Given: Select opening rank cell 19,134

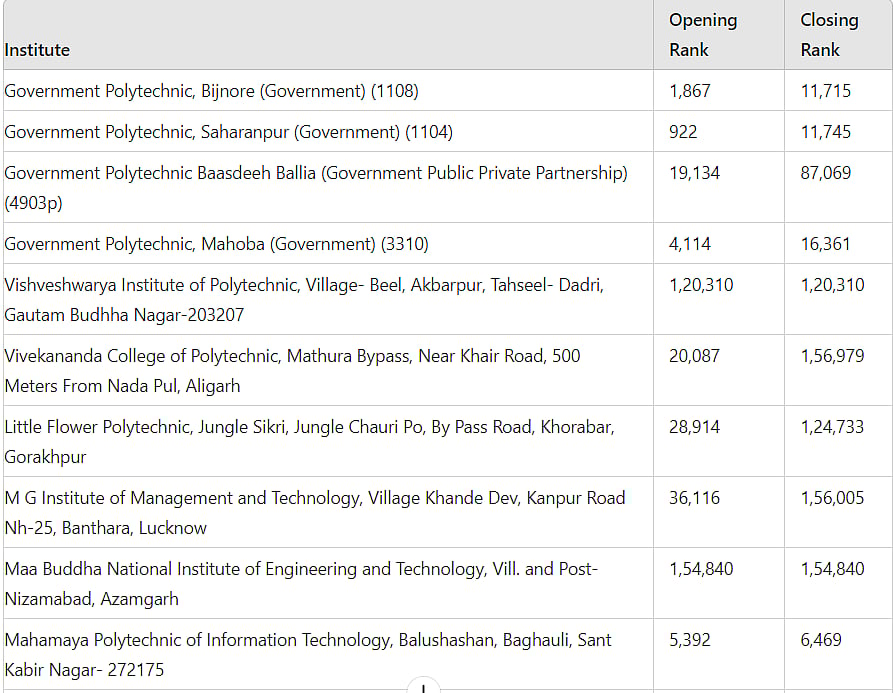Looking at the screenshot, I should tap(694, 173).
